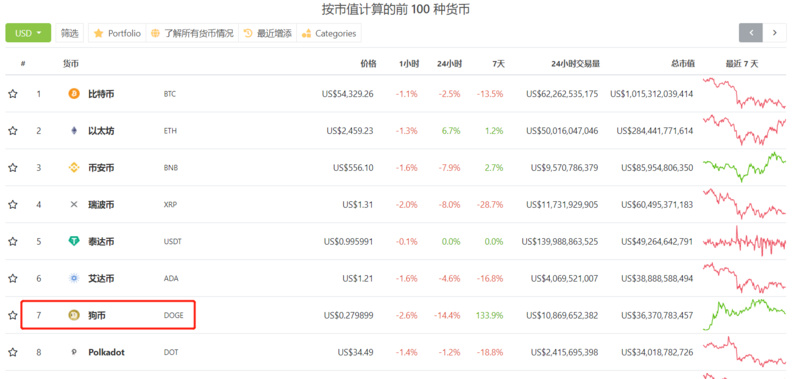Image resolution: width=800 pixels, height=379 pixels.
Task: Click Tether 7-day sparkline chart
Action: (x=744, y=241)
